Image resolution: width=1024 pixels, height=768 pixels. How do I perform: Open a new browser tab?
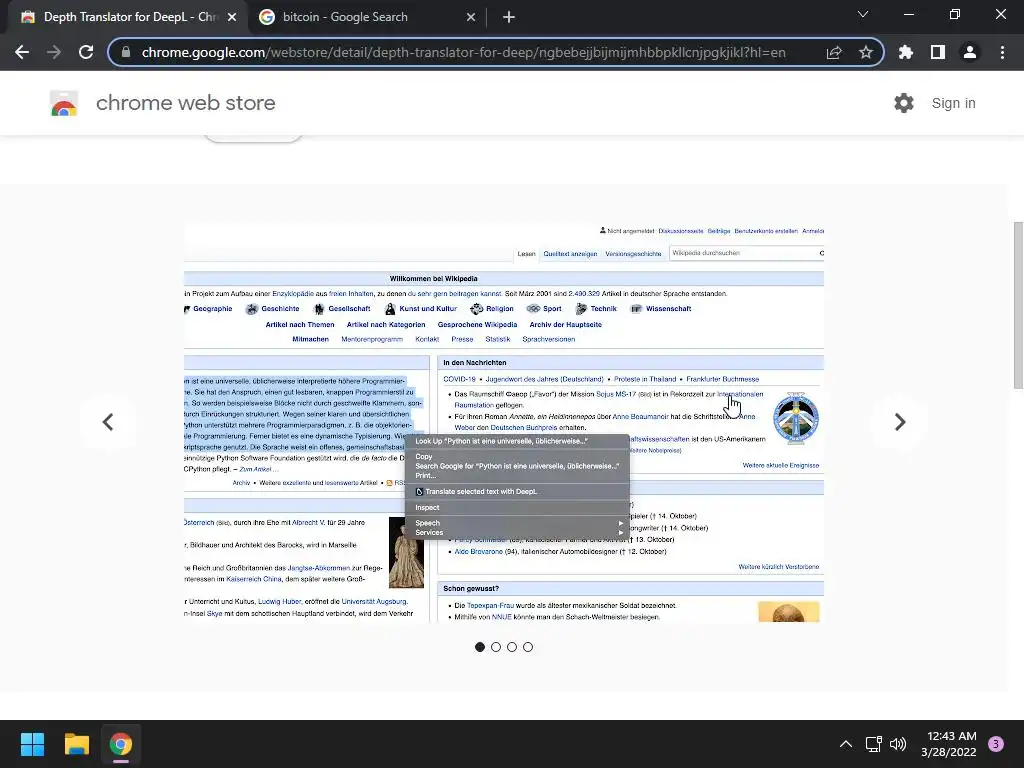tap(509, 17)
